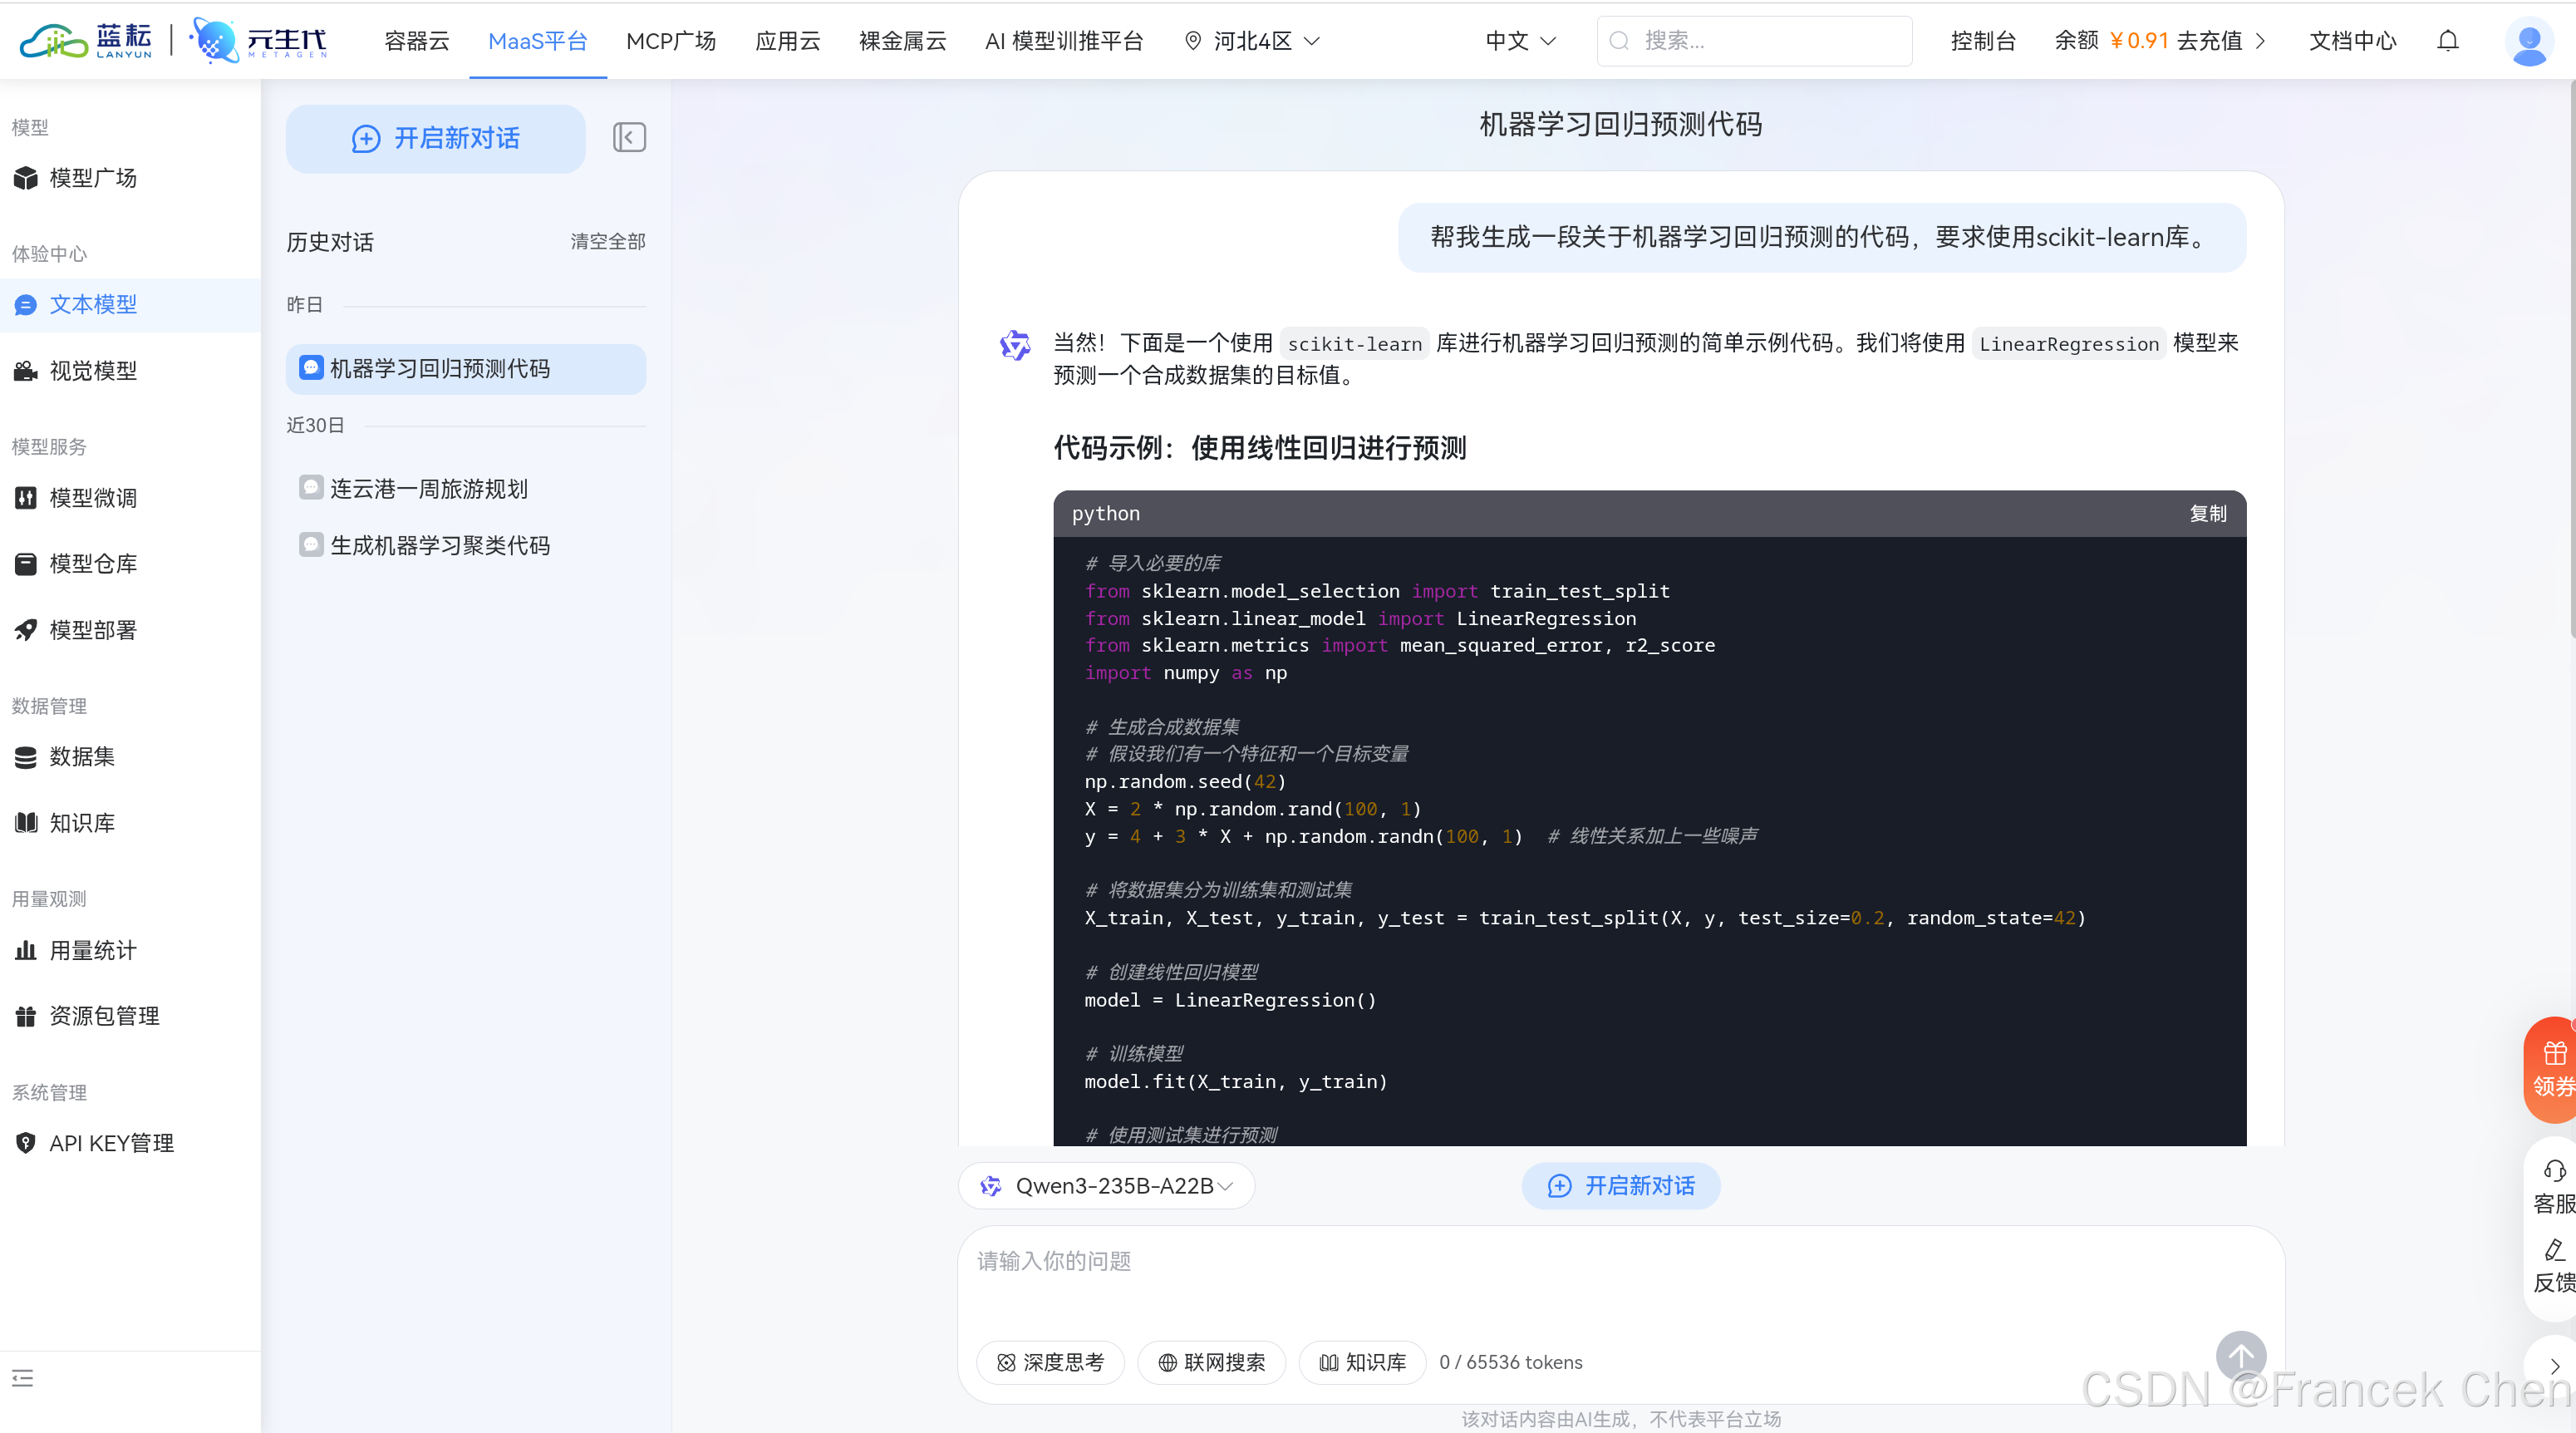This screenshot has width=2576, height=1433.
Task: Open the Qwen3-235B-A22B model dropdown
Action: 1106,1186
